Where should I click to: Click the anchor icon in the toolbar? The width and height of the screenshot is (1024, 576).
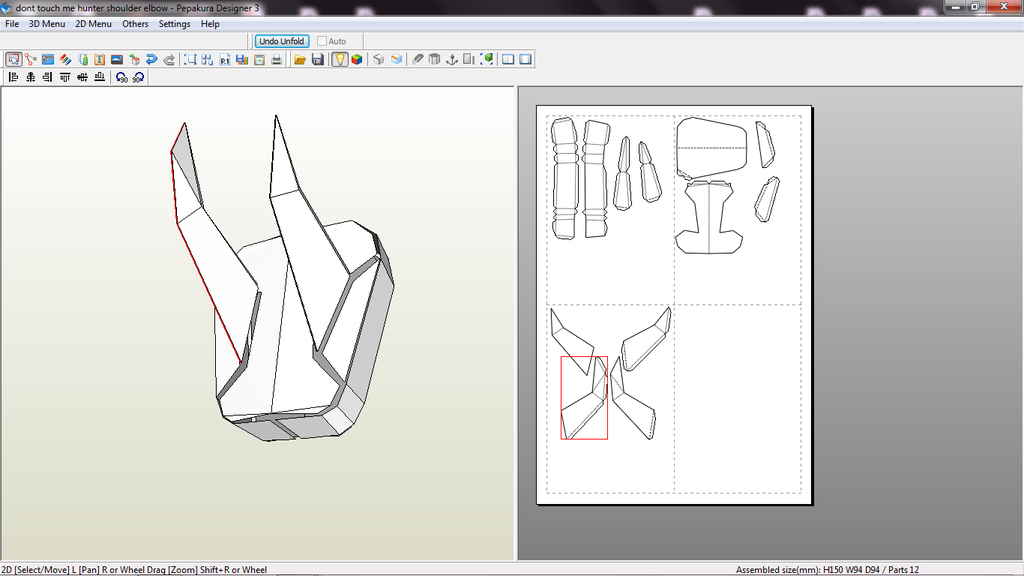(x=451, y=60)
